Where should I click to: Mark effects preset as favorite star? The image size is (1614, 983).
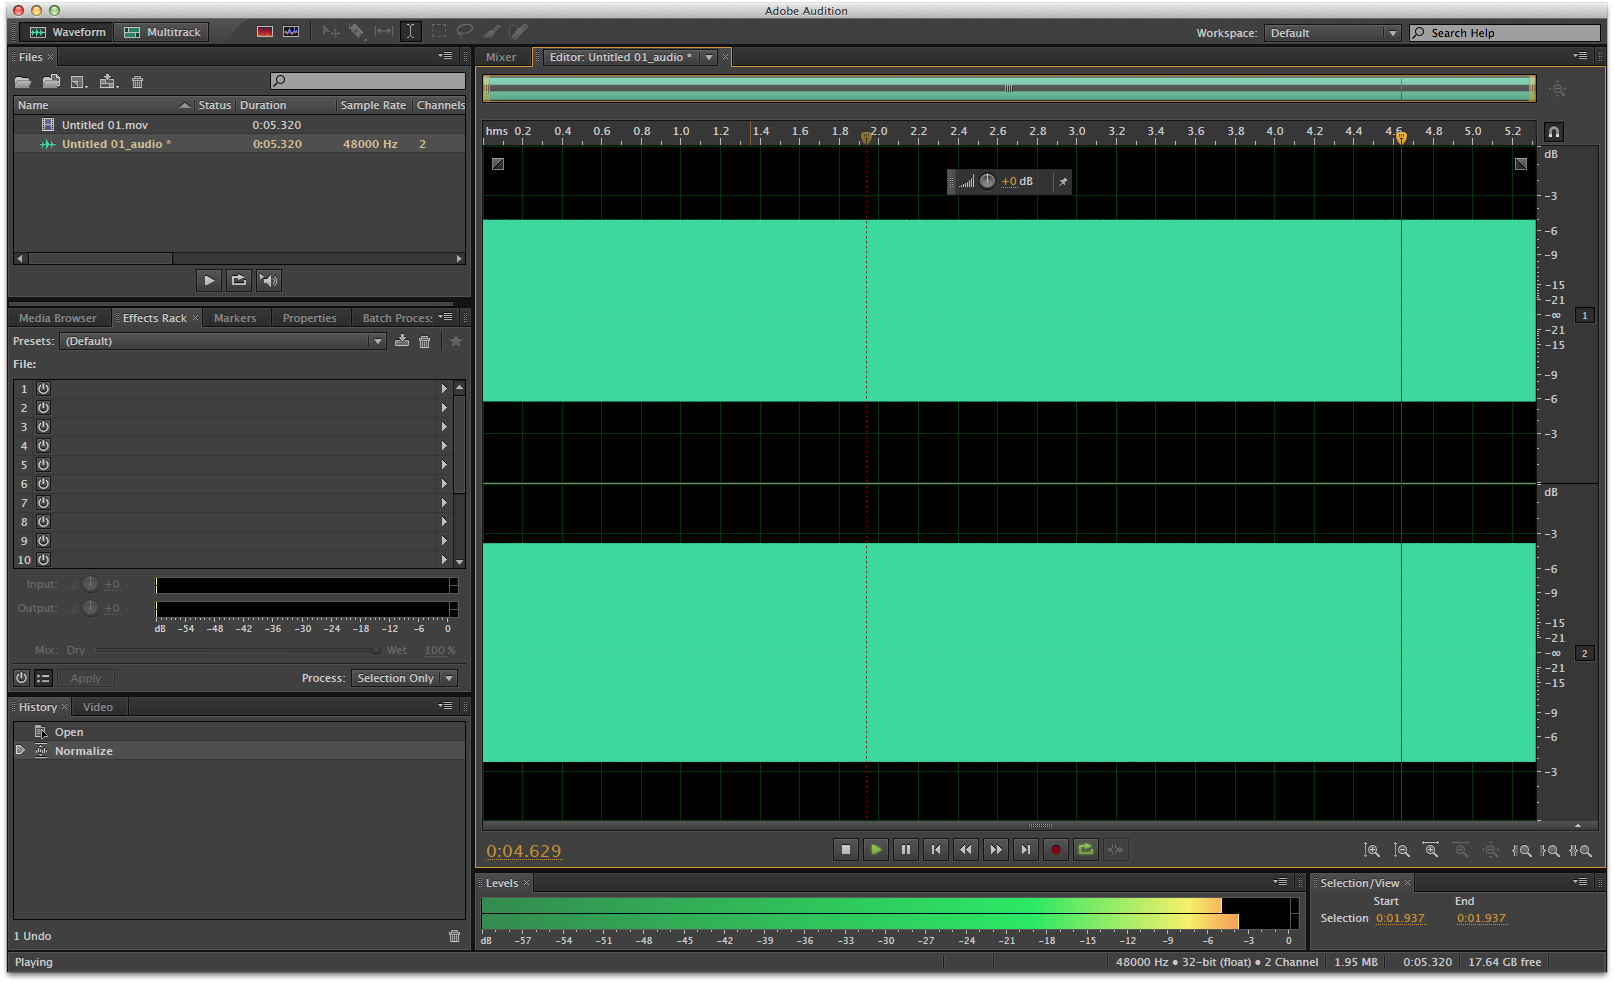click(x=456, y=341)
